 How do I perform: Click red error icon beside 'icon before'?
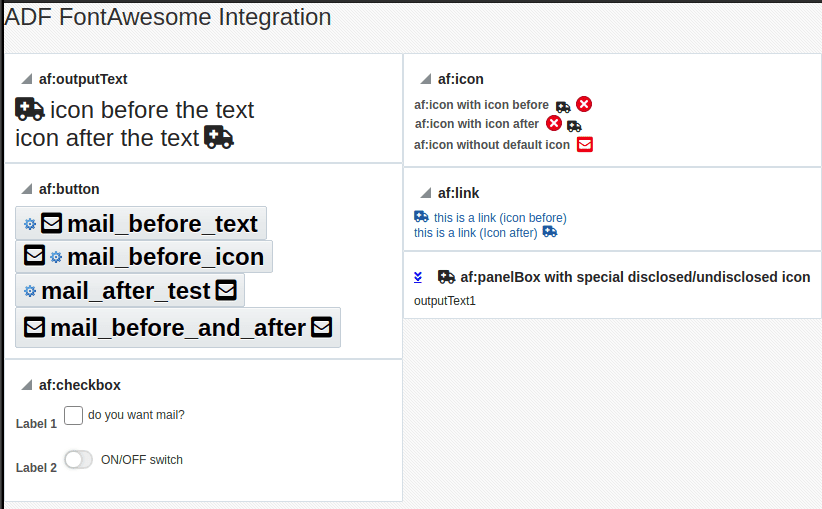(x=584, y=104)
